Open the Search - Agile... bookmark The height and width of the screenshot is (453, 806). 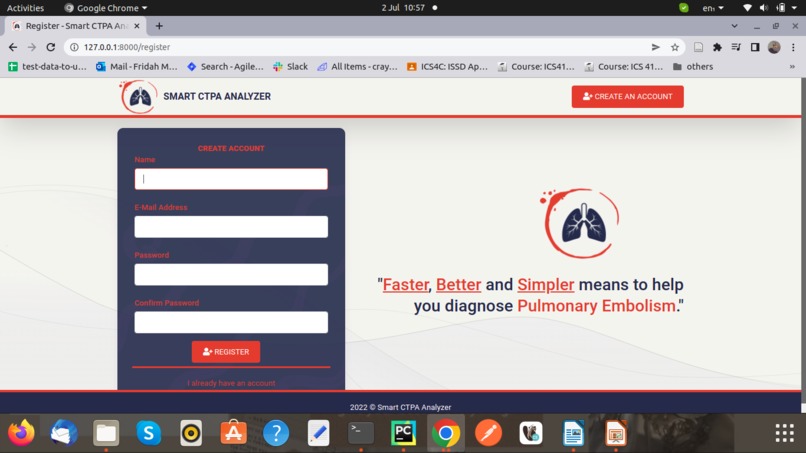225,66
